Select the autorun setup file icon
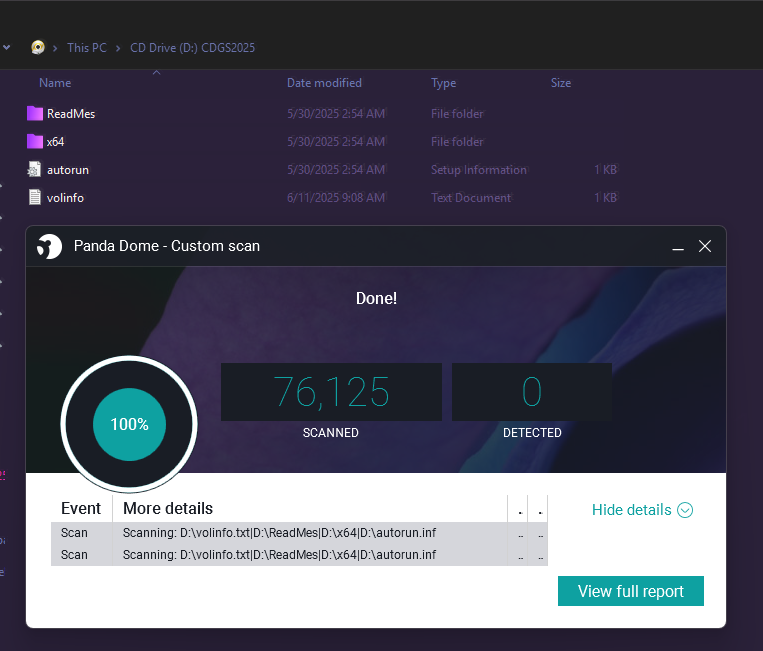This screenshot has height=651, width=763. tap(35, 169)
